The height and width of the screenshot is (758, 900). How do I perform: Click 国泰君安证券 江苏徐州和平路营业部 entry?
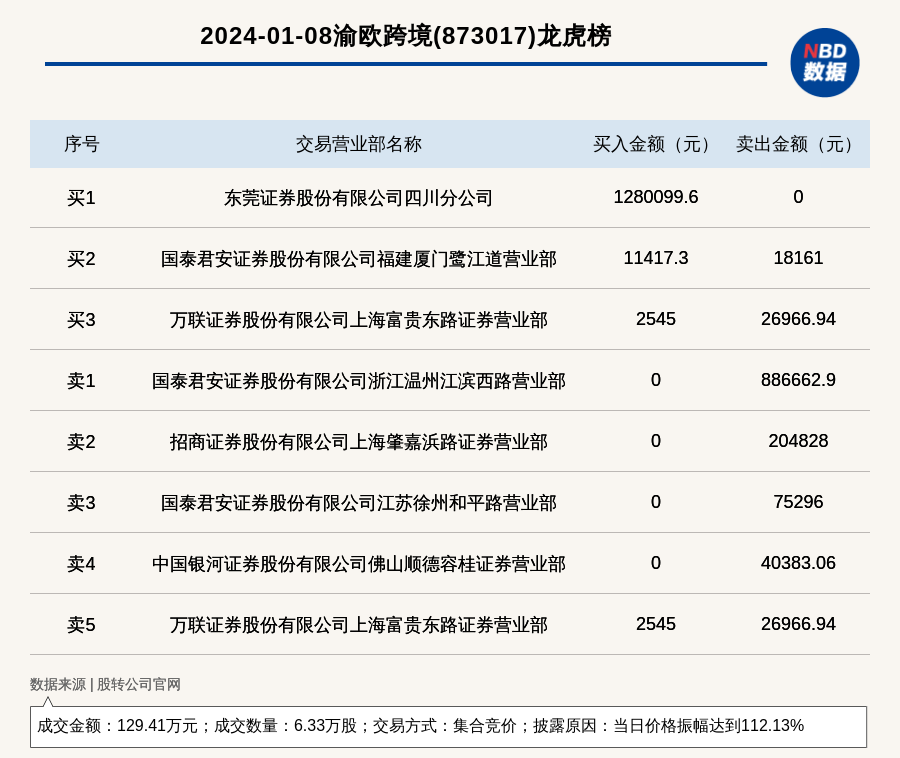point(358,503)
